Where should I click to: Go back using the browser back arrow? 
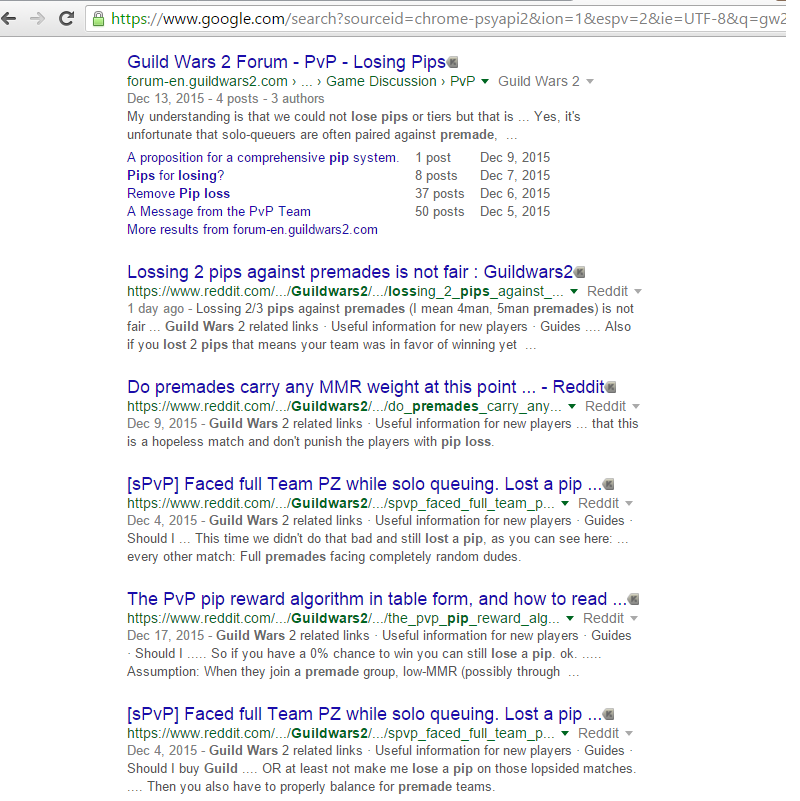[9, 19]
